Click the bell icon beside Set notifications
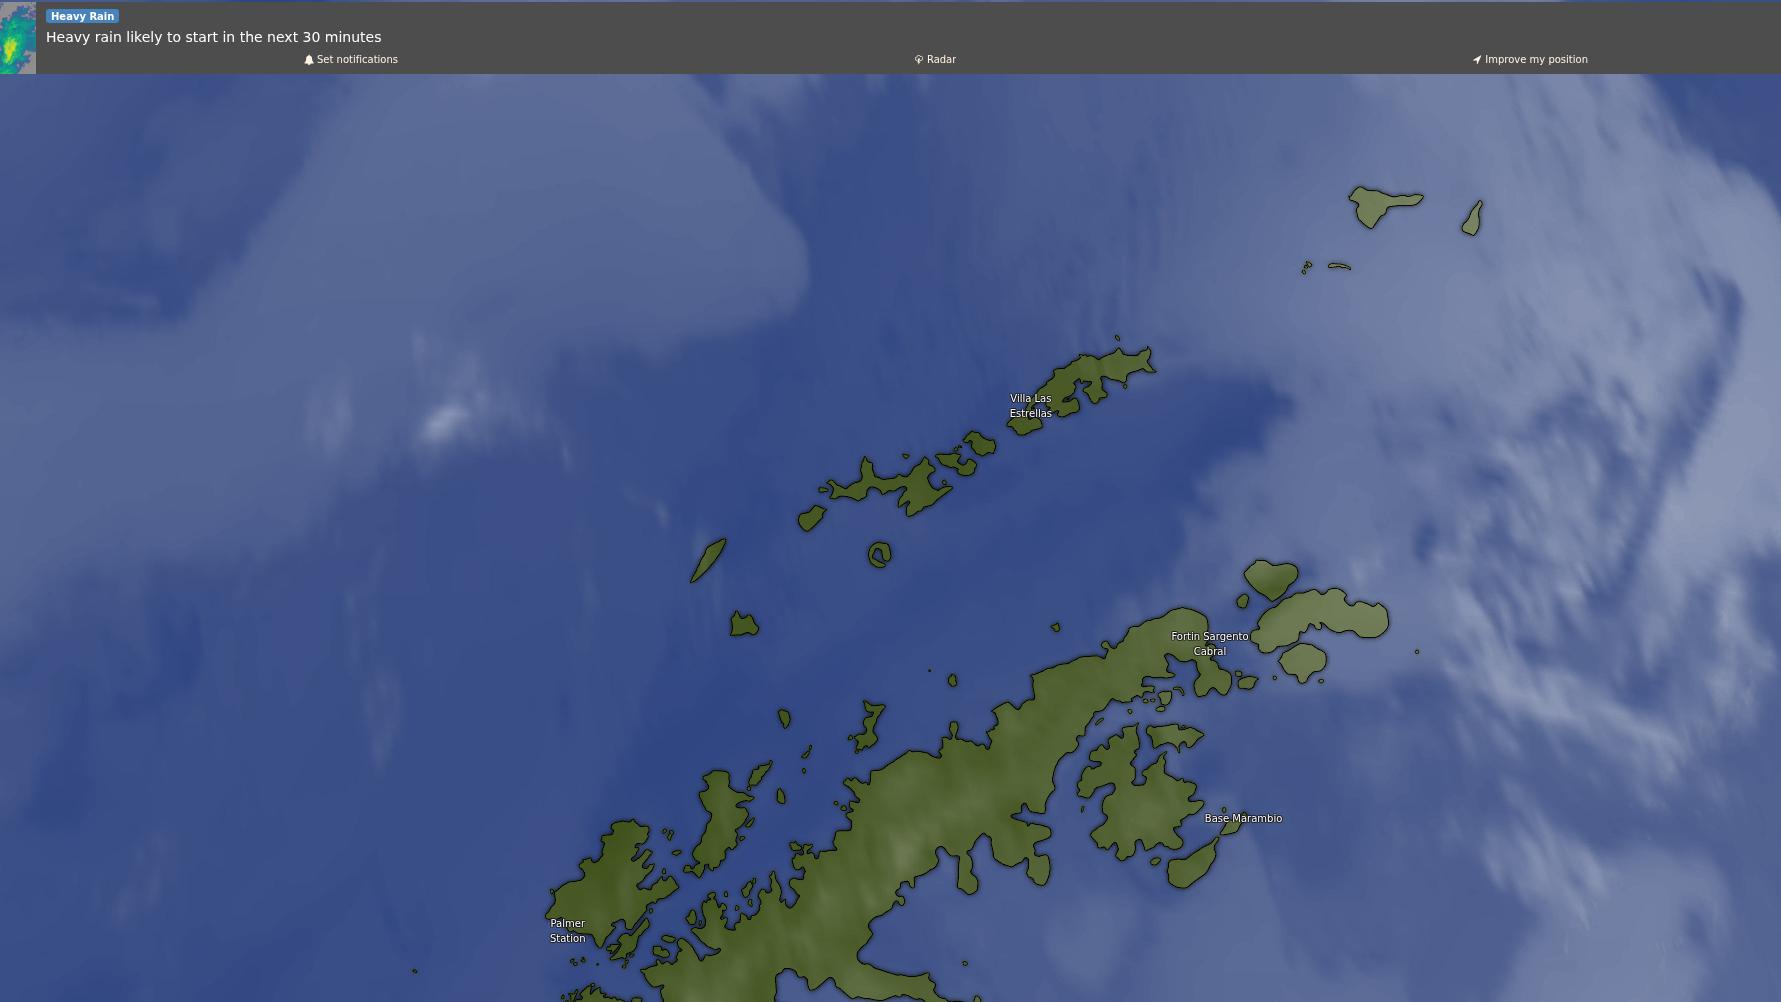This screenshot has height=1002, width=1781. pyautogui.click(x=309, y=60)
